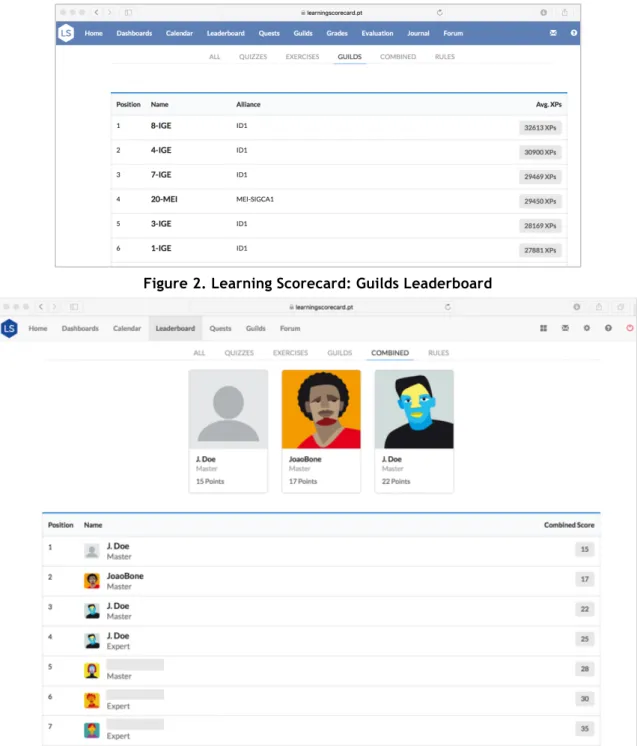Select the GUILDS tab in the upper window
Viewport: 637px width, 746px height.
[350, 57]
